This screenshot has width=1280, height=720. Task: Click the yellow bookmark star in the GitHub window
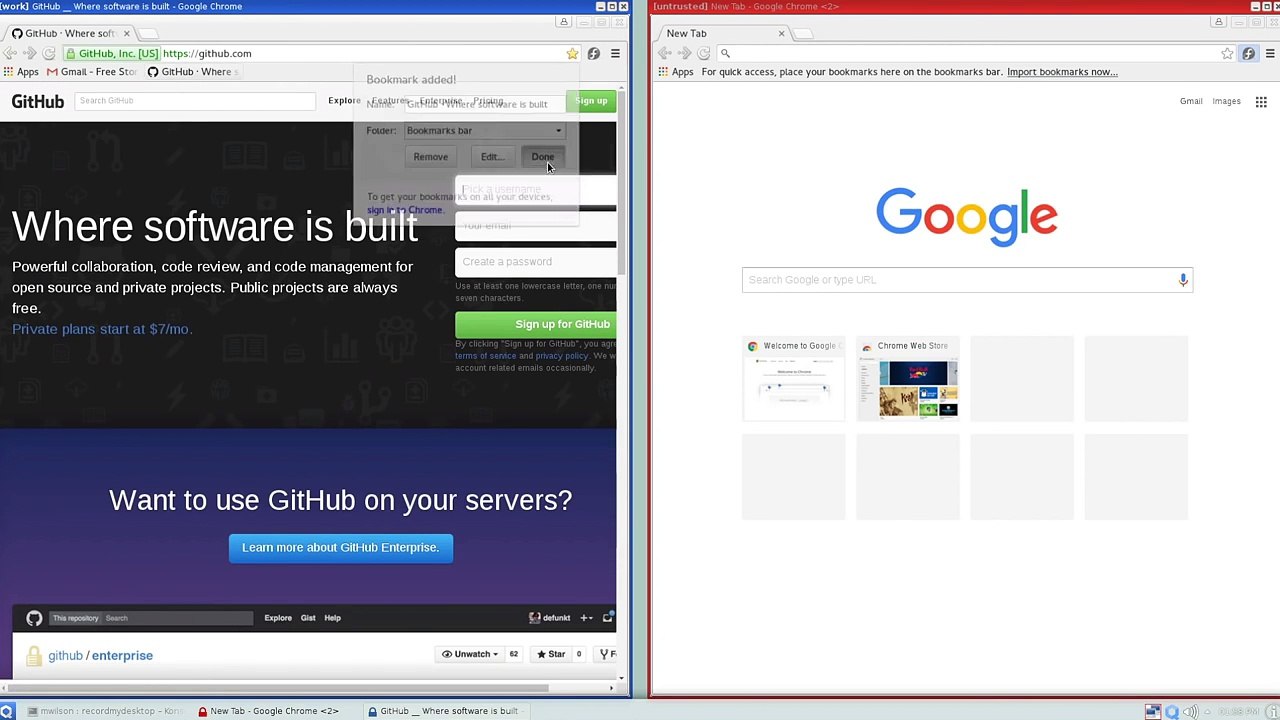[x=572, y=54]
